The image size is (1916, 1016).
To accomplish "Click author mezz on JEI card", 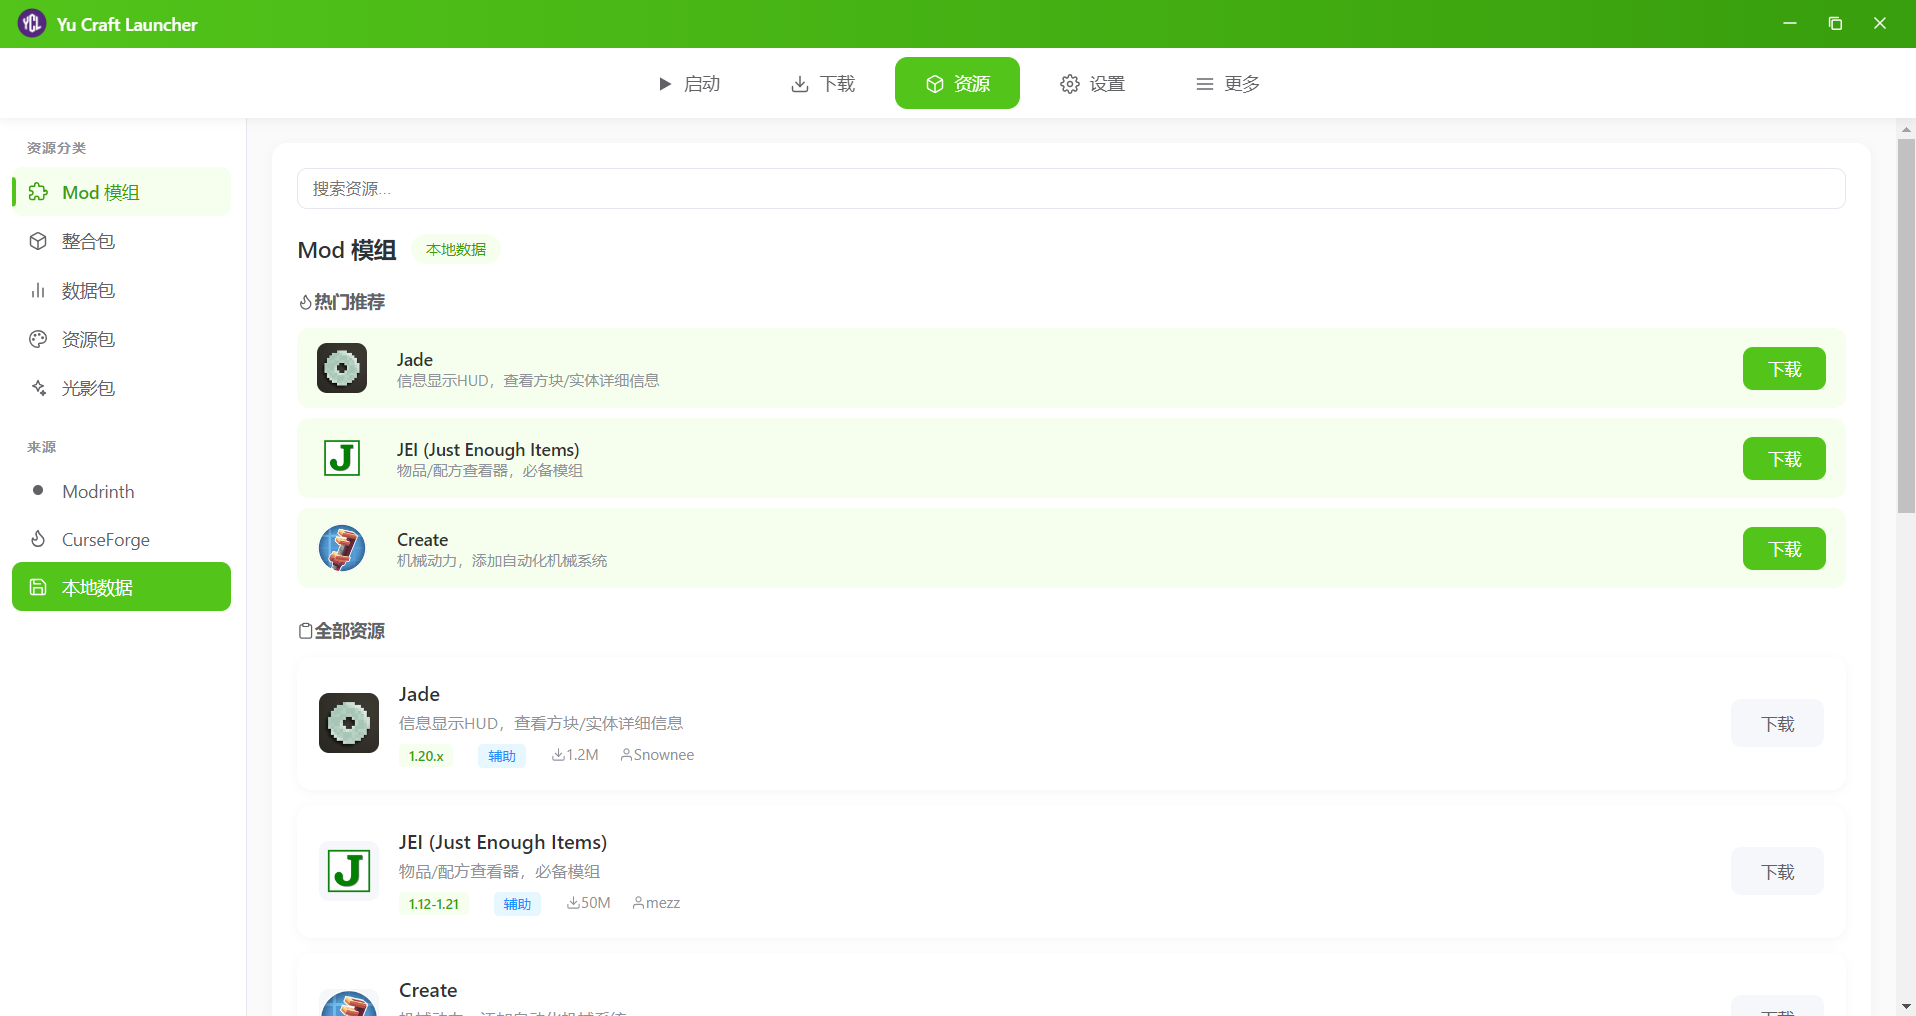I will 656,903.
